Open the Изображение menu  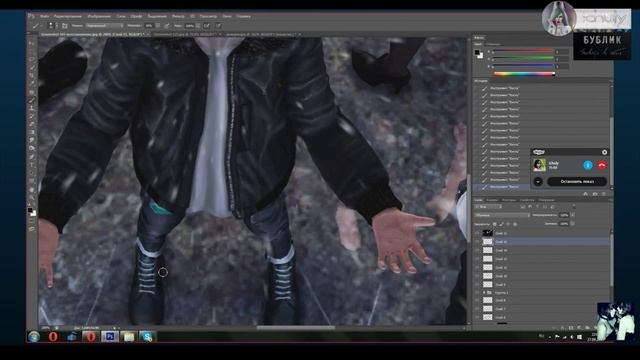99,16
